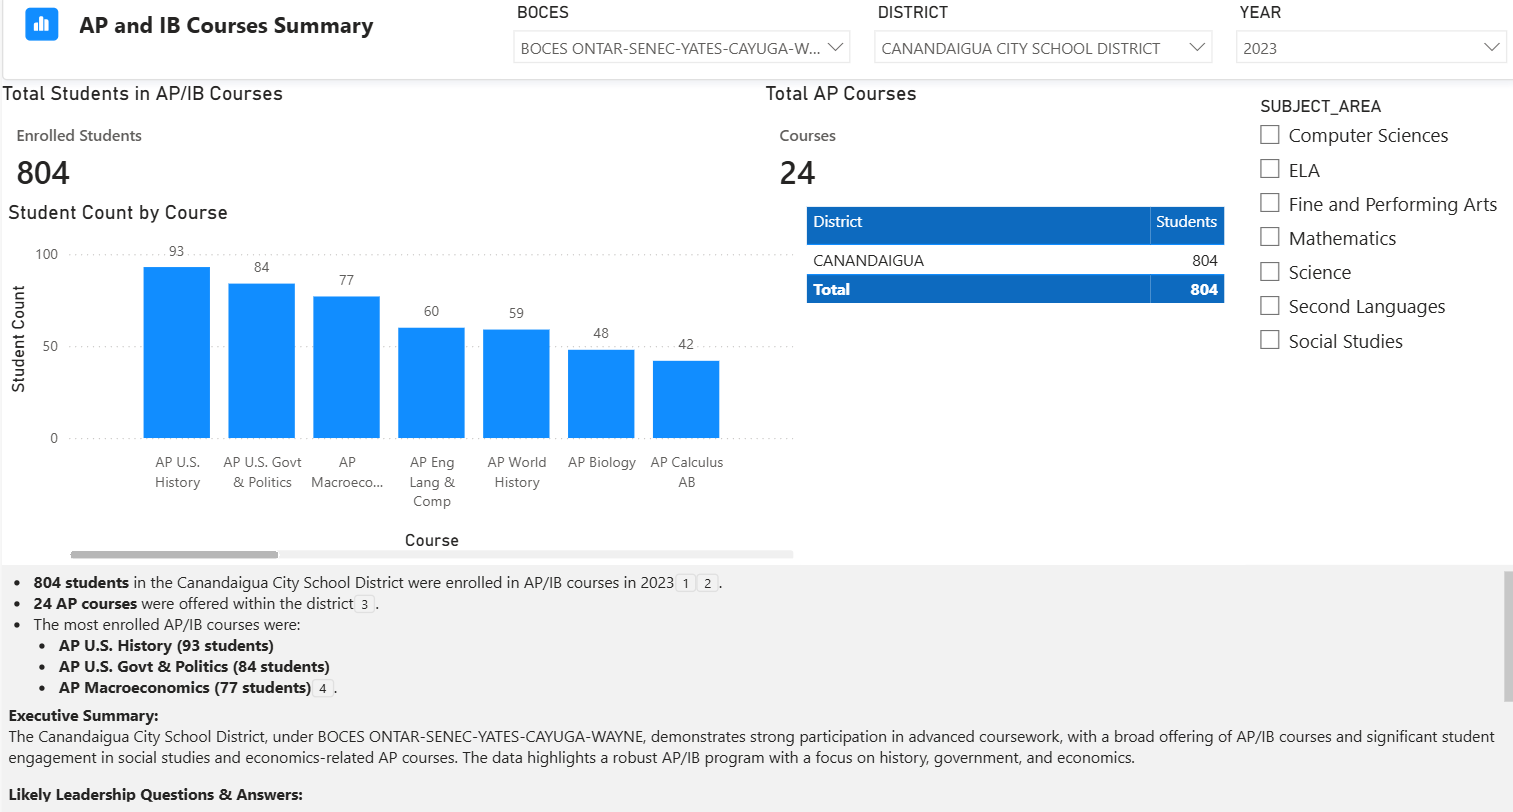Click the AP Calculus AB bar
This screenshot has width=1513, height=812.
(x=686, y=399)
